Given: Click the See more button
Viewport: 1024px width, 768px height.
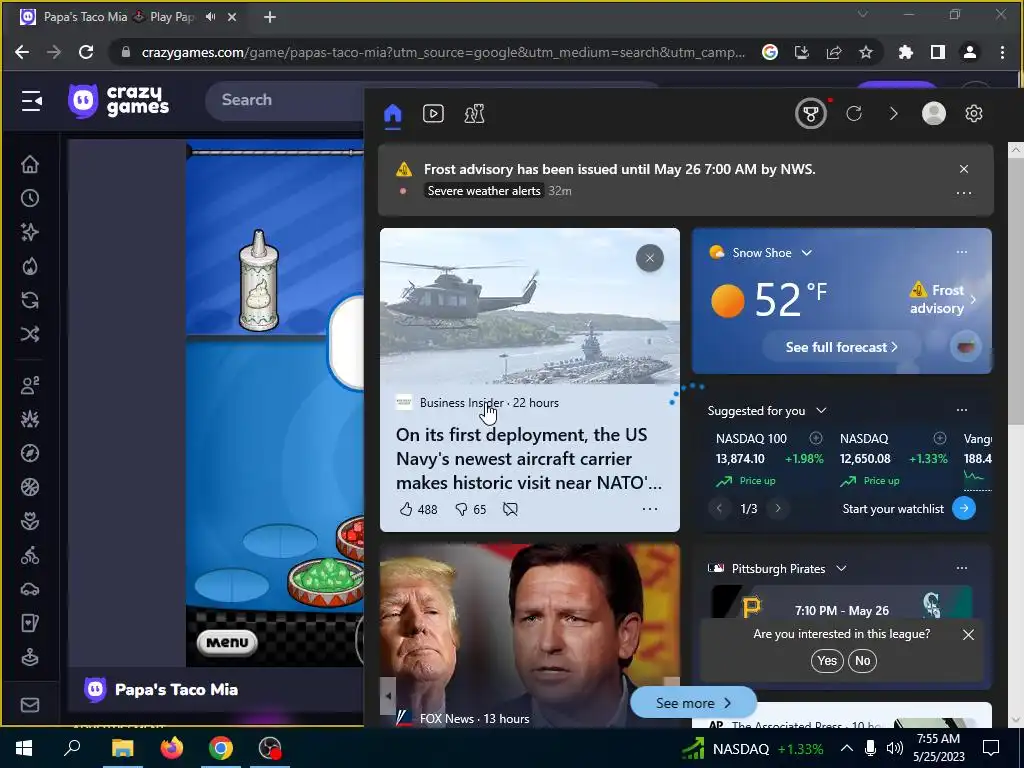Looking at the screenshot, I should (x=693, y=703).
